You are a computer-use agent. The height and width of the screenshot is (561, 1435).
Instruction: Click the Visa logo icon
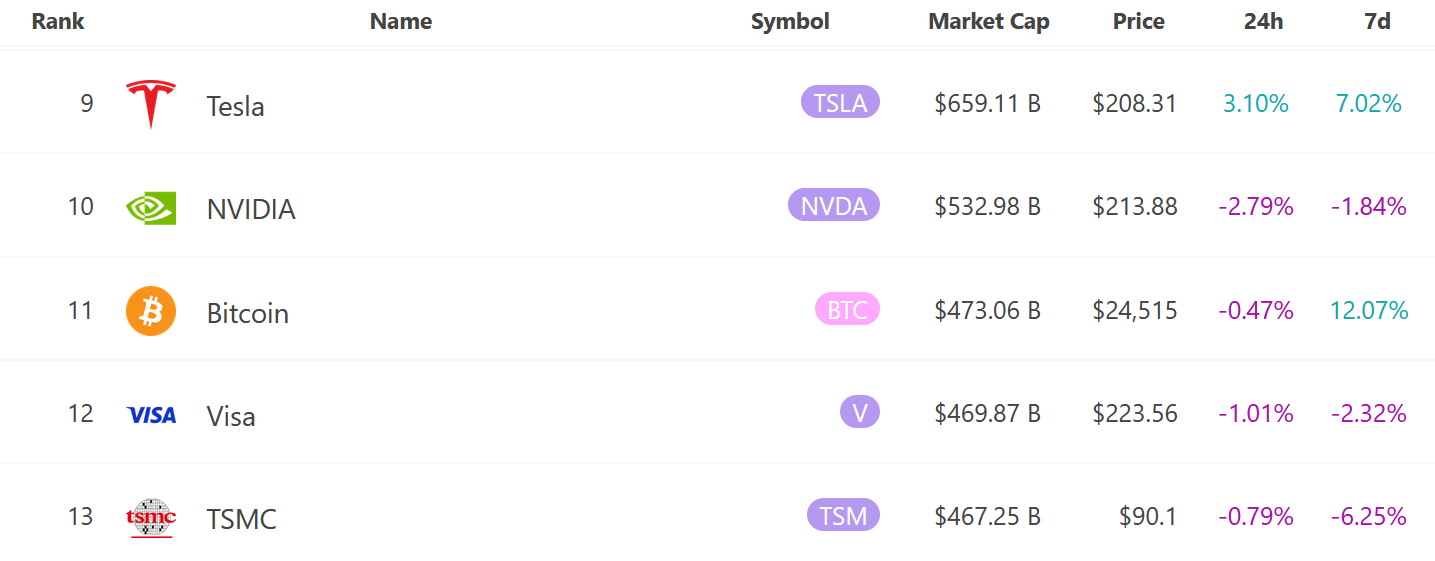click(151, 415)
